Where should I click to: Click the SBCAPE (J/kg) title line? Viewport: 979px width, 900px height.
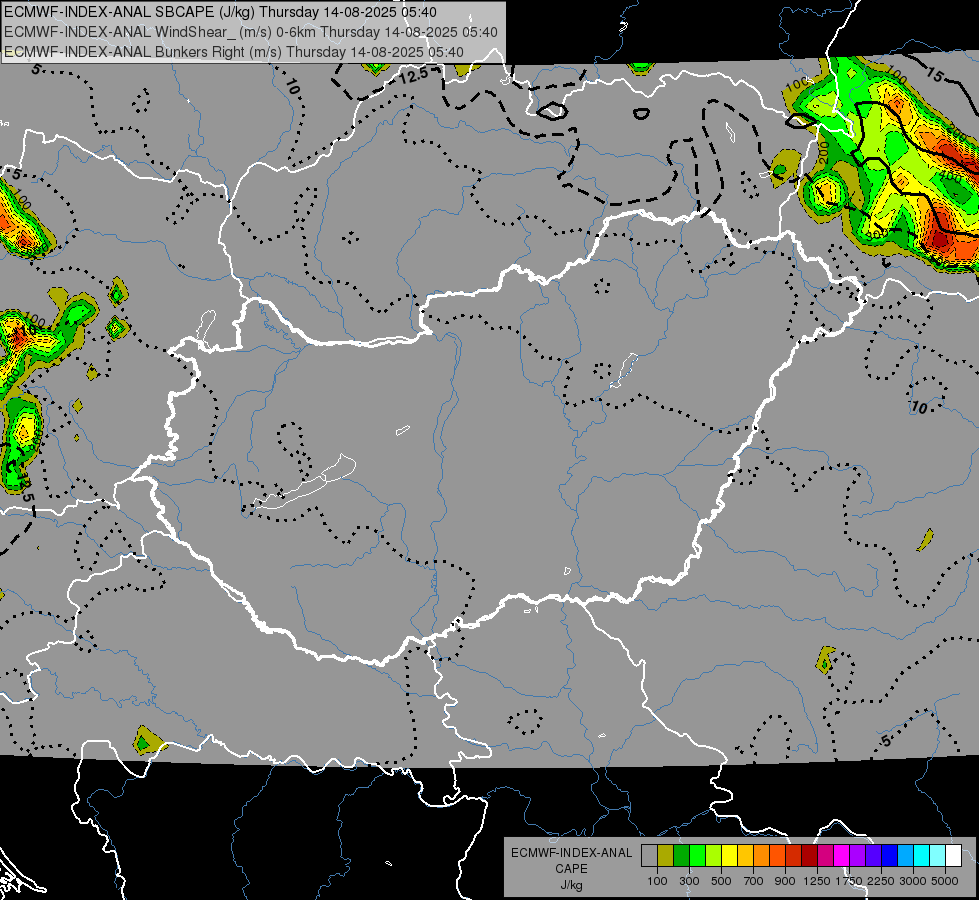coord(220,12)
